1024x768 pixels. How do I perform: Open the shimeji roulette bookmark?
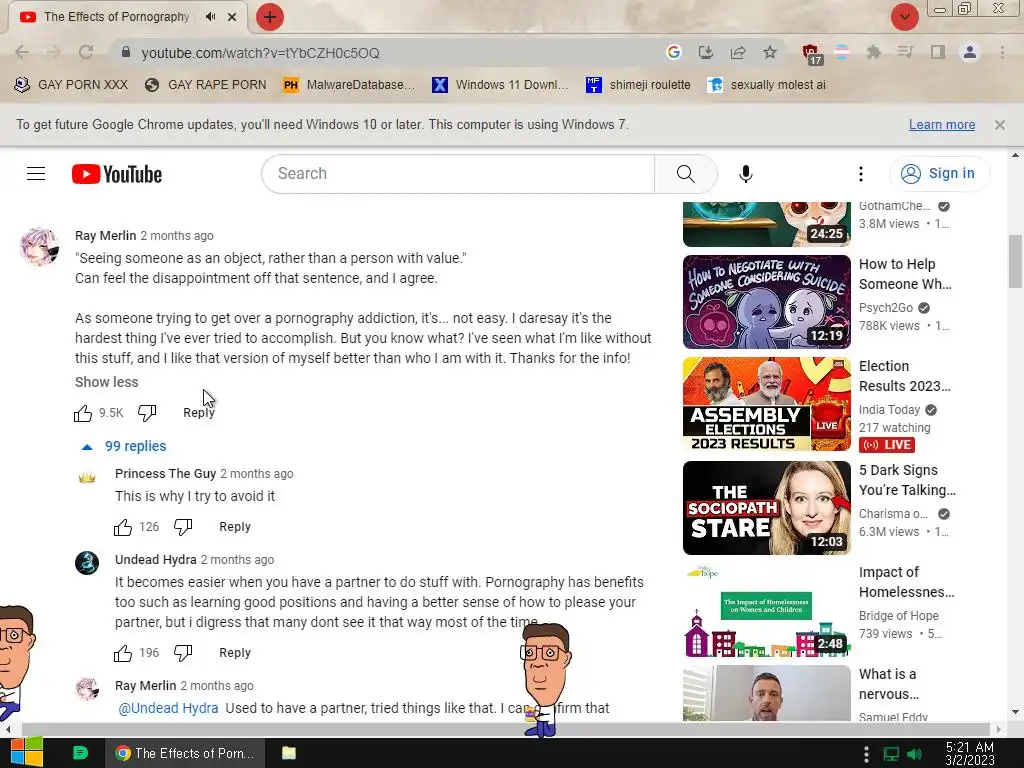click(x=638, y=85)
